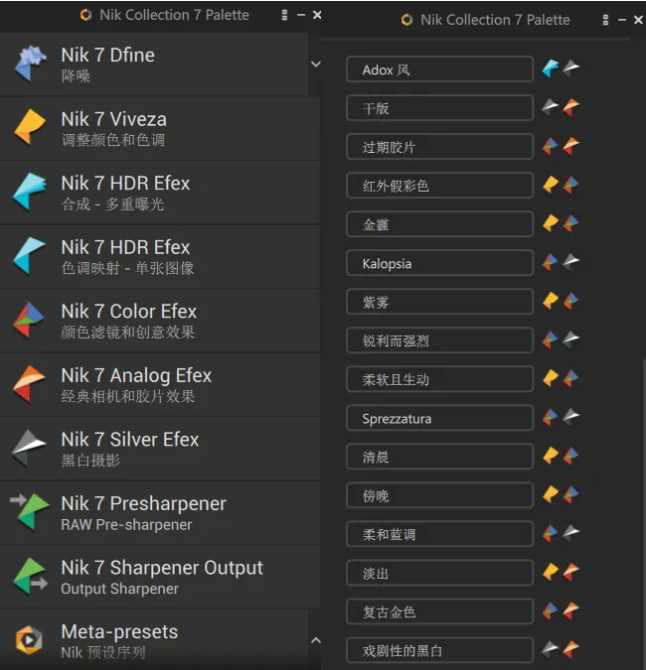
Task: Click Silver Efex icon beside 柔和蓝调 preset
Action: coord(571,532)
